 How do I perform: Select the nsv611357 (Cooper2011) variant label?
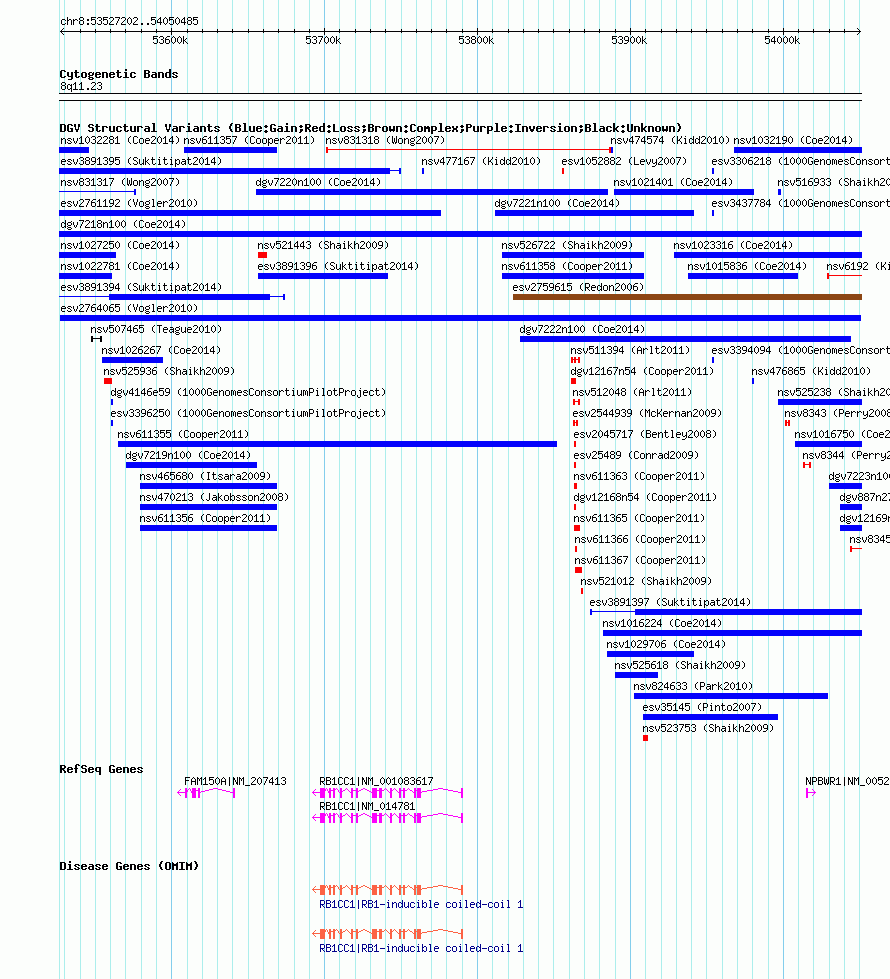(x=249, y=140)
